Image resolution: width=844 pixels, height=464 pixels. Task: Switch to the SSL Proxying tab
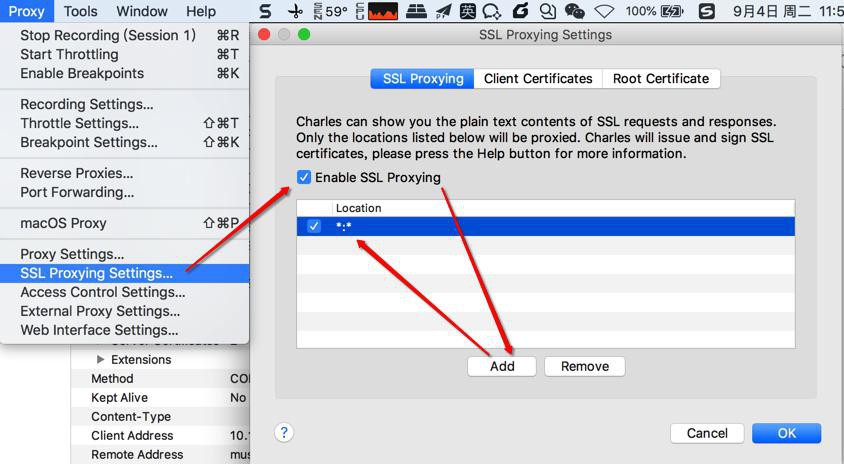click(423, 79)
